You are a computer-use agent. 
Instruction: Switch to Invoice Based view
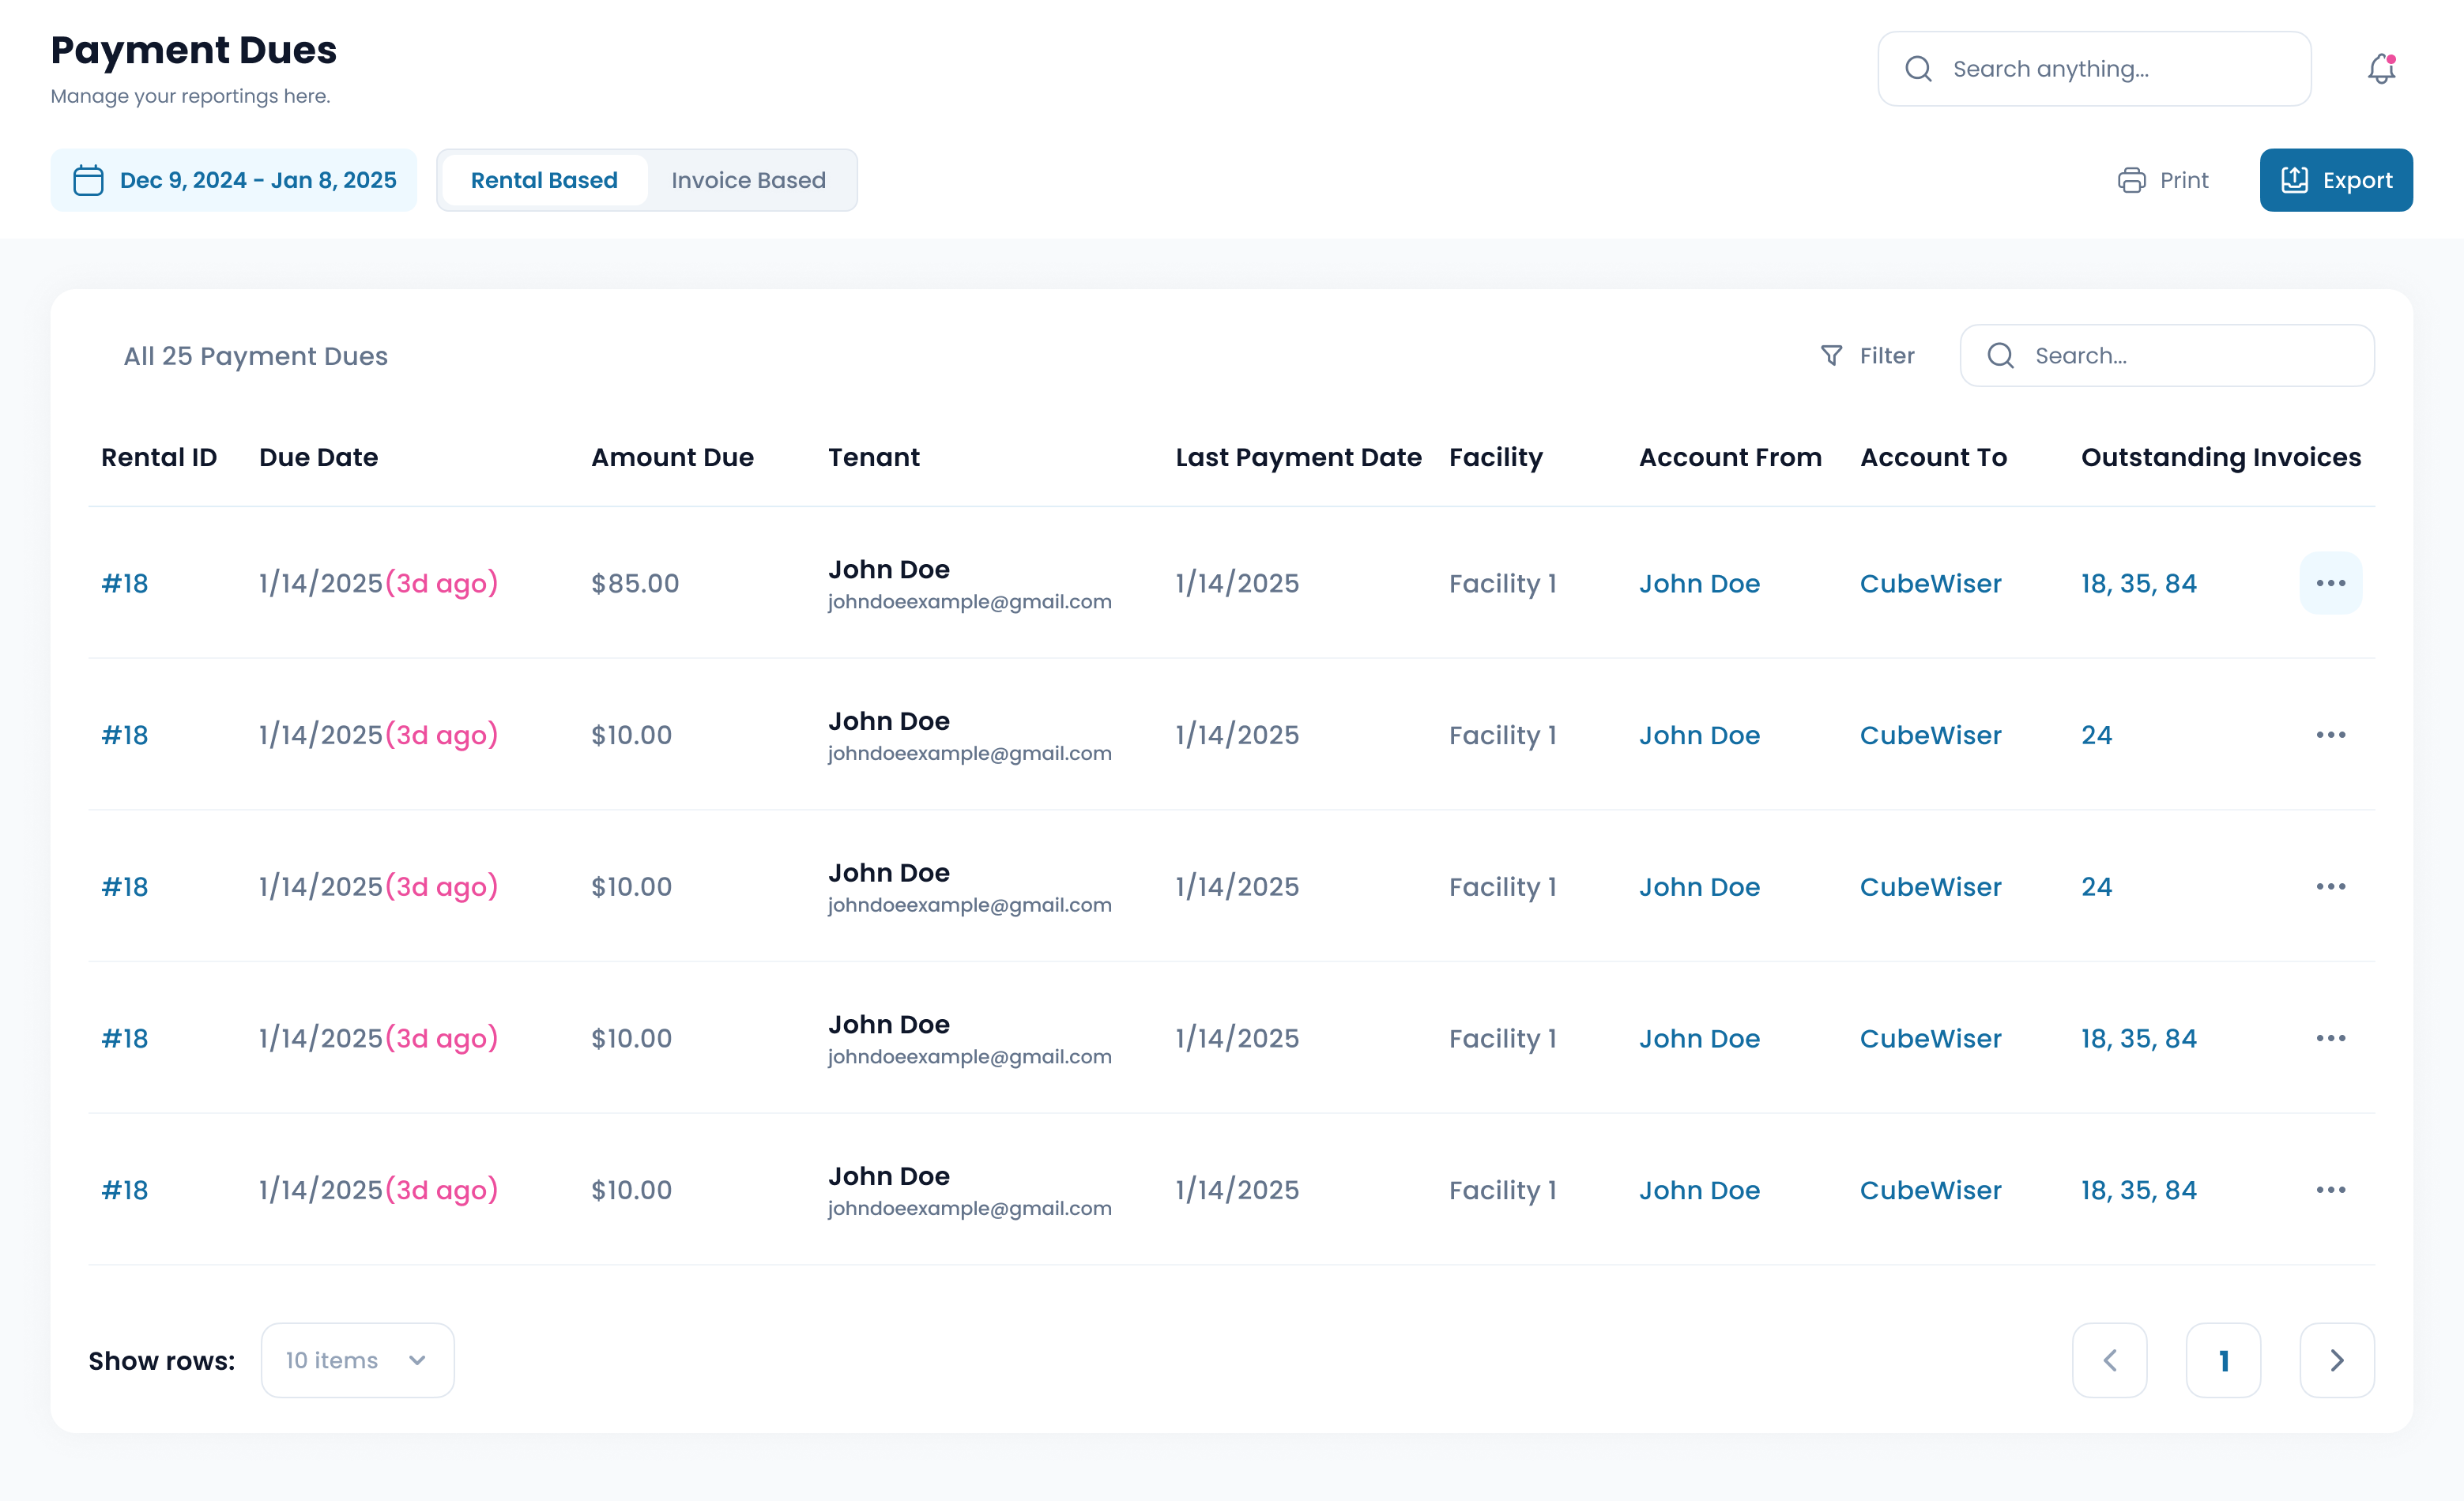point(748,180)
